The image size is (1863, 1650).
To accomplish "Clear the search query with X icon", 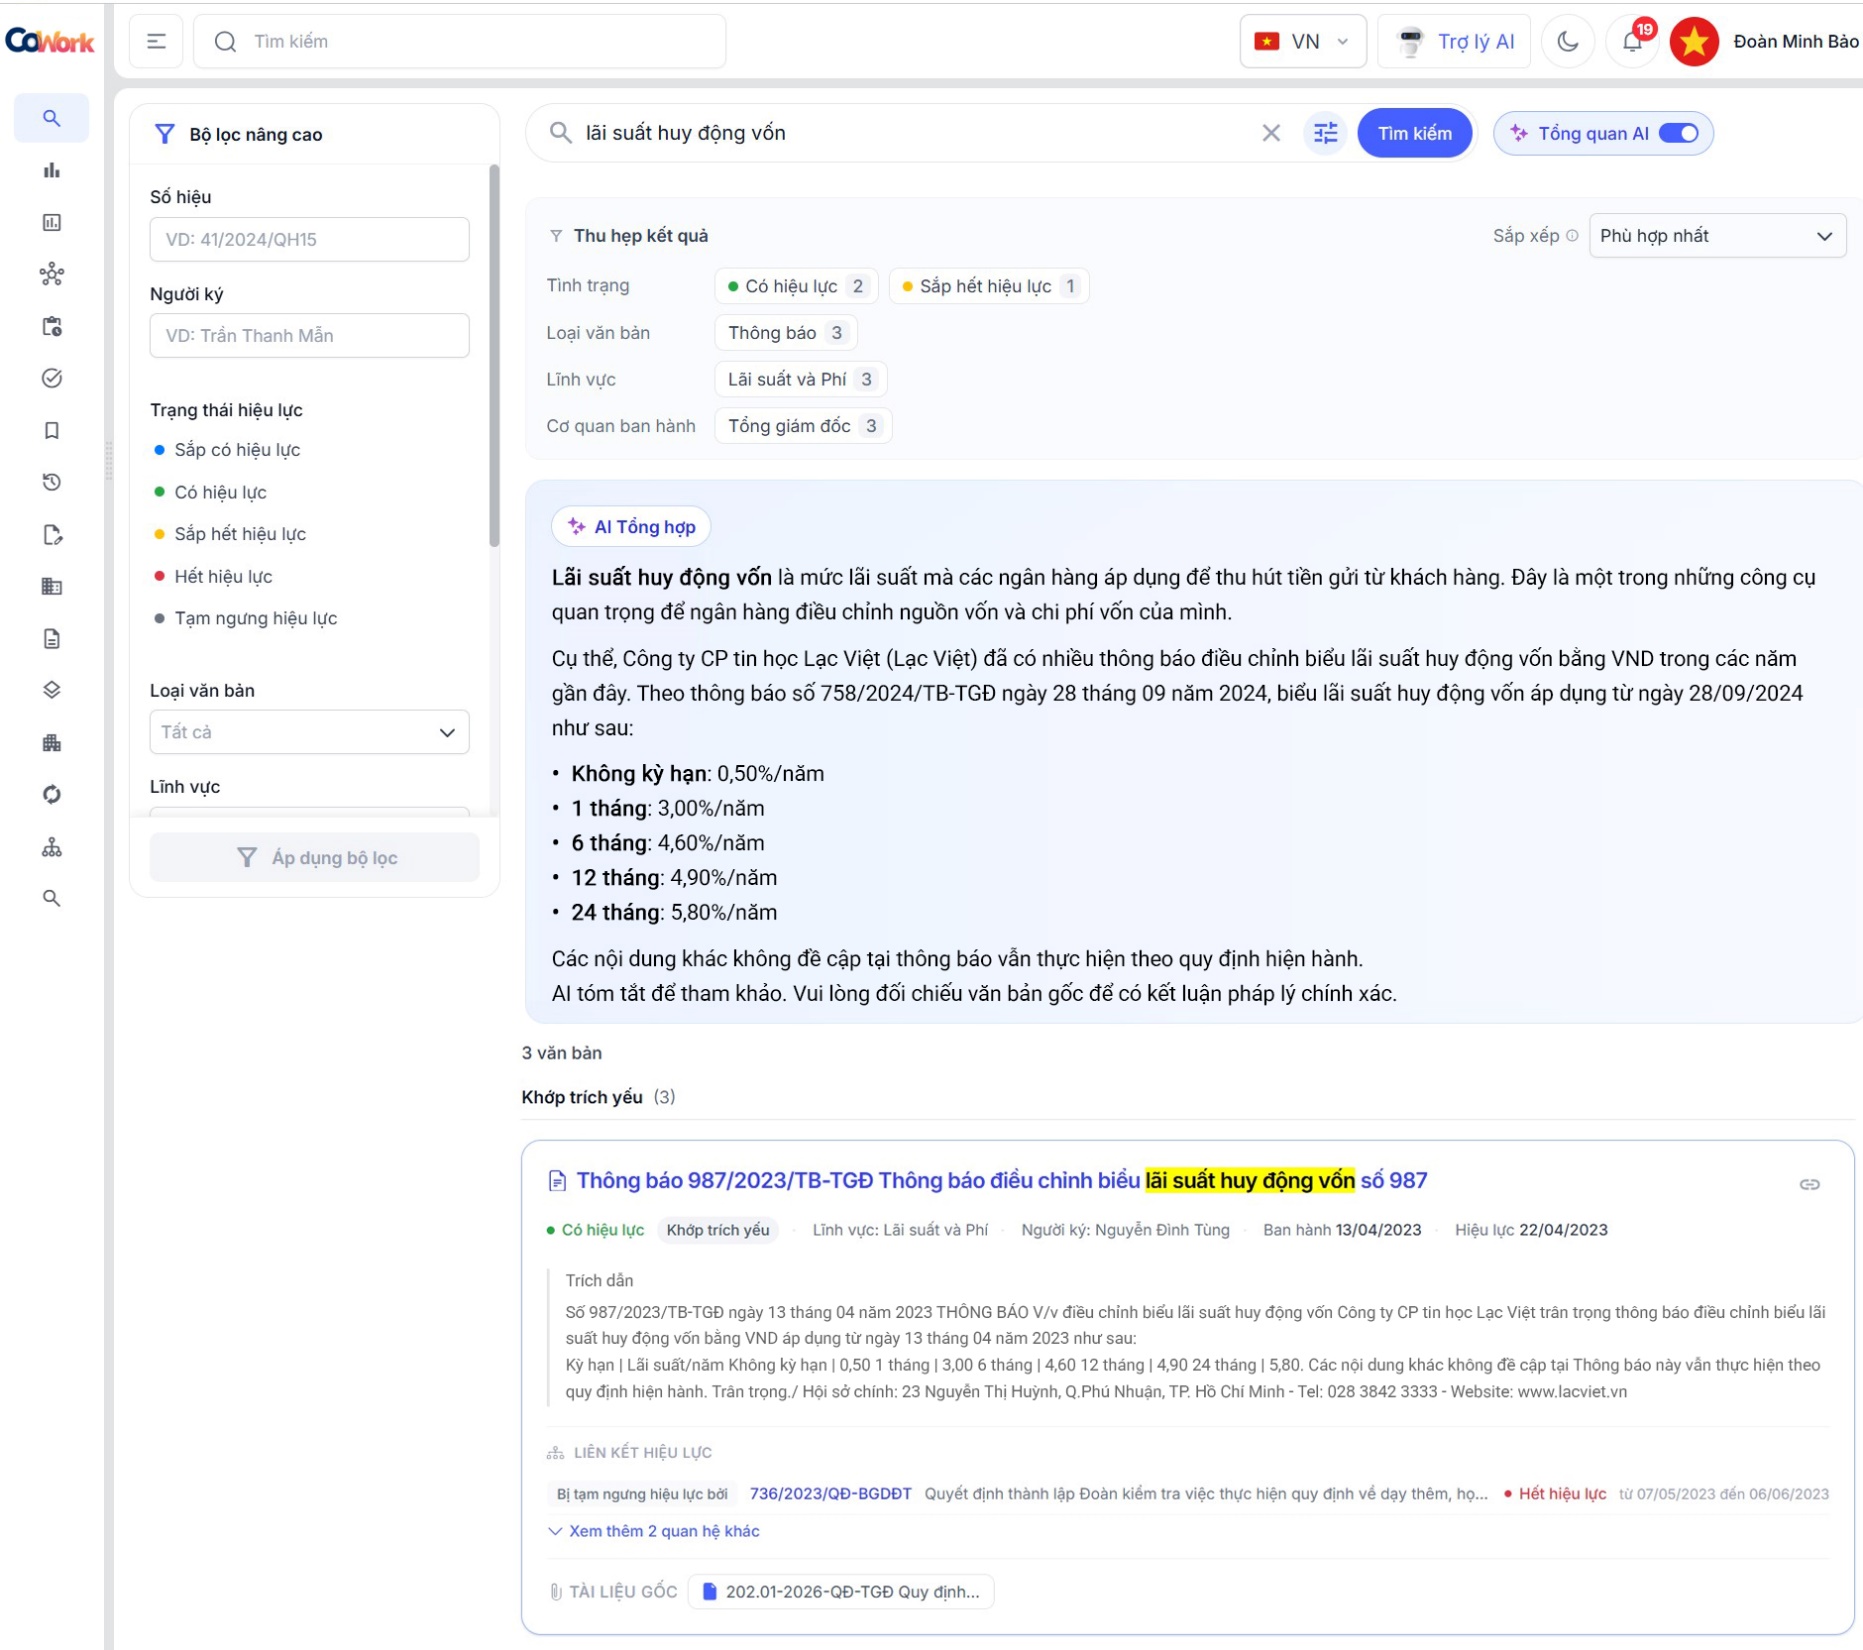I will pyautogui.click(x=1271, y=133).
